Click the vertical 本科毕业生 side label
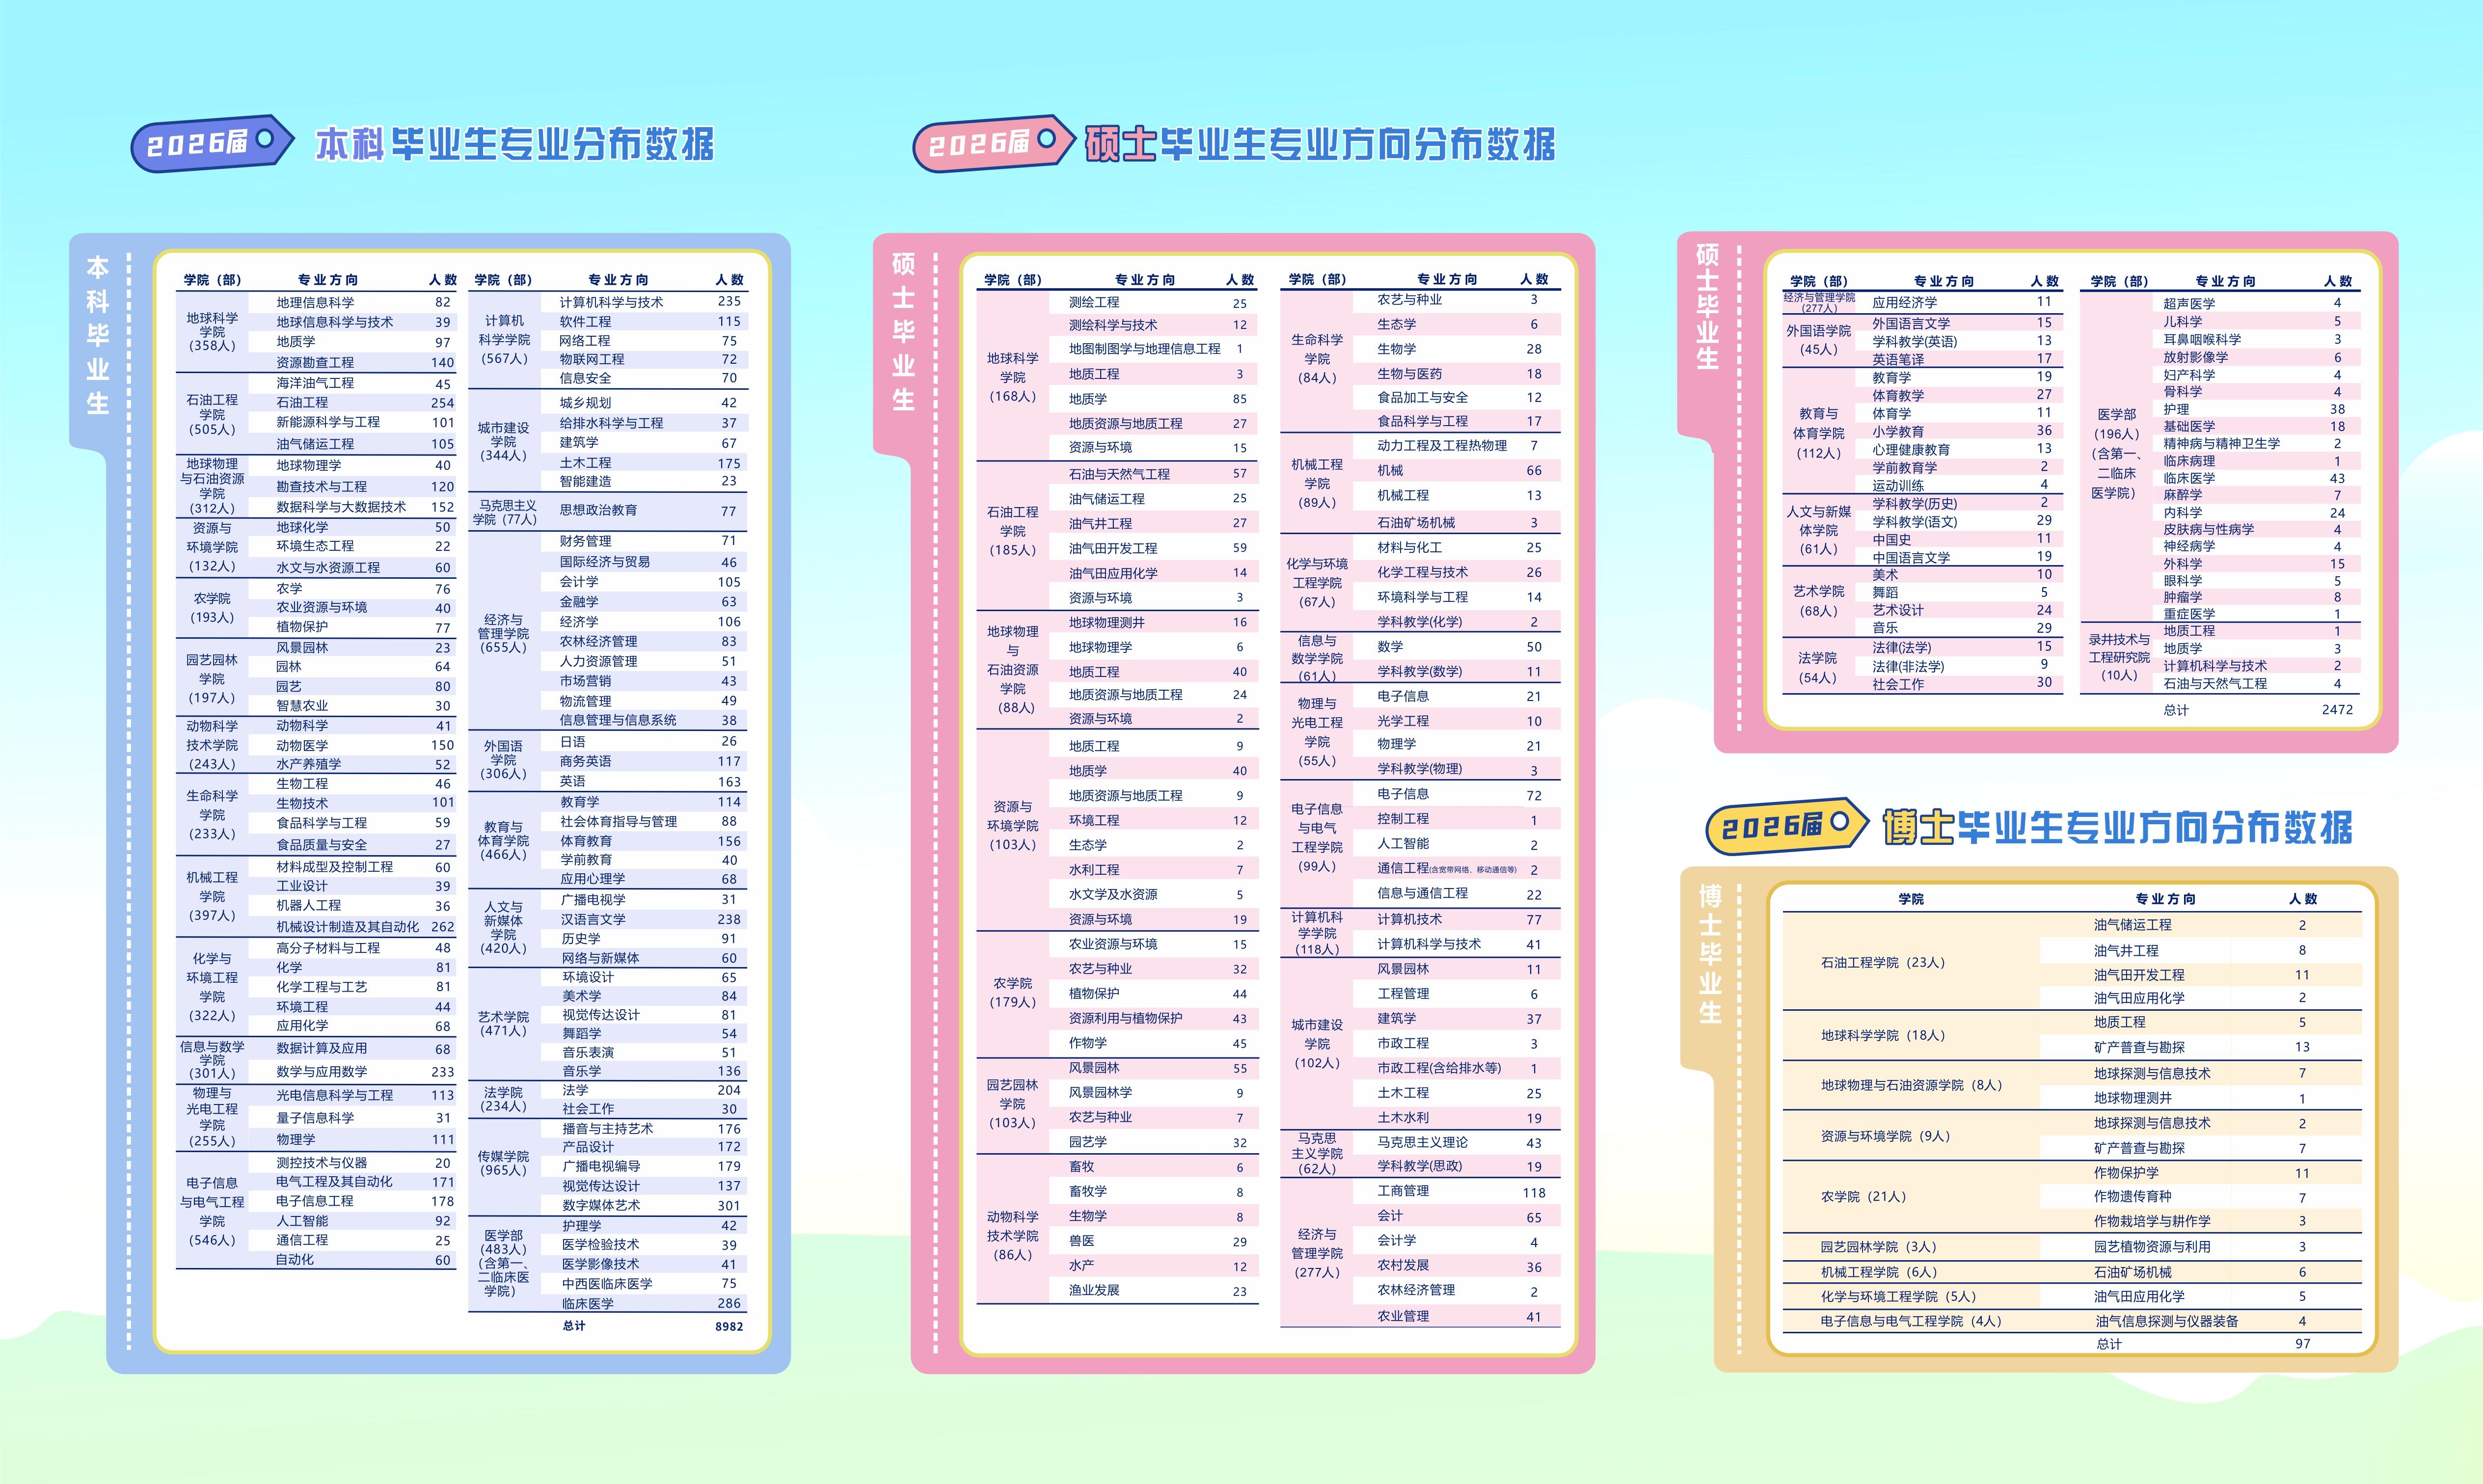Image resolution: width=2483 pixels, height=1484 pixels. click(x=97, y=335)
